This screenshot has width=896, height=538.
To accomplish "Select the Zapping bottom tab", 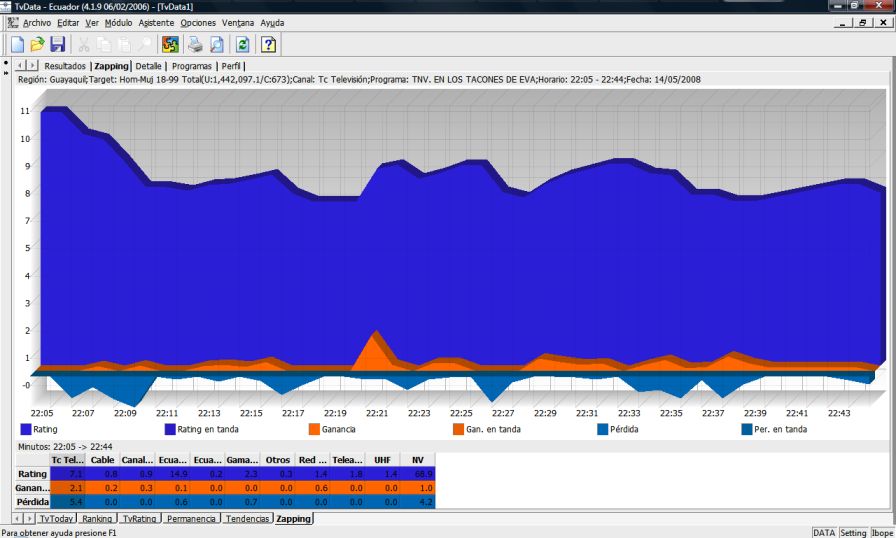I will click(x=293, y=519).
